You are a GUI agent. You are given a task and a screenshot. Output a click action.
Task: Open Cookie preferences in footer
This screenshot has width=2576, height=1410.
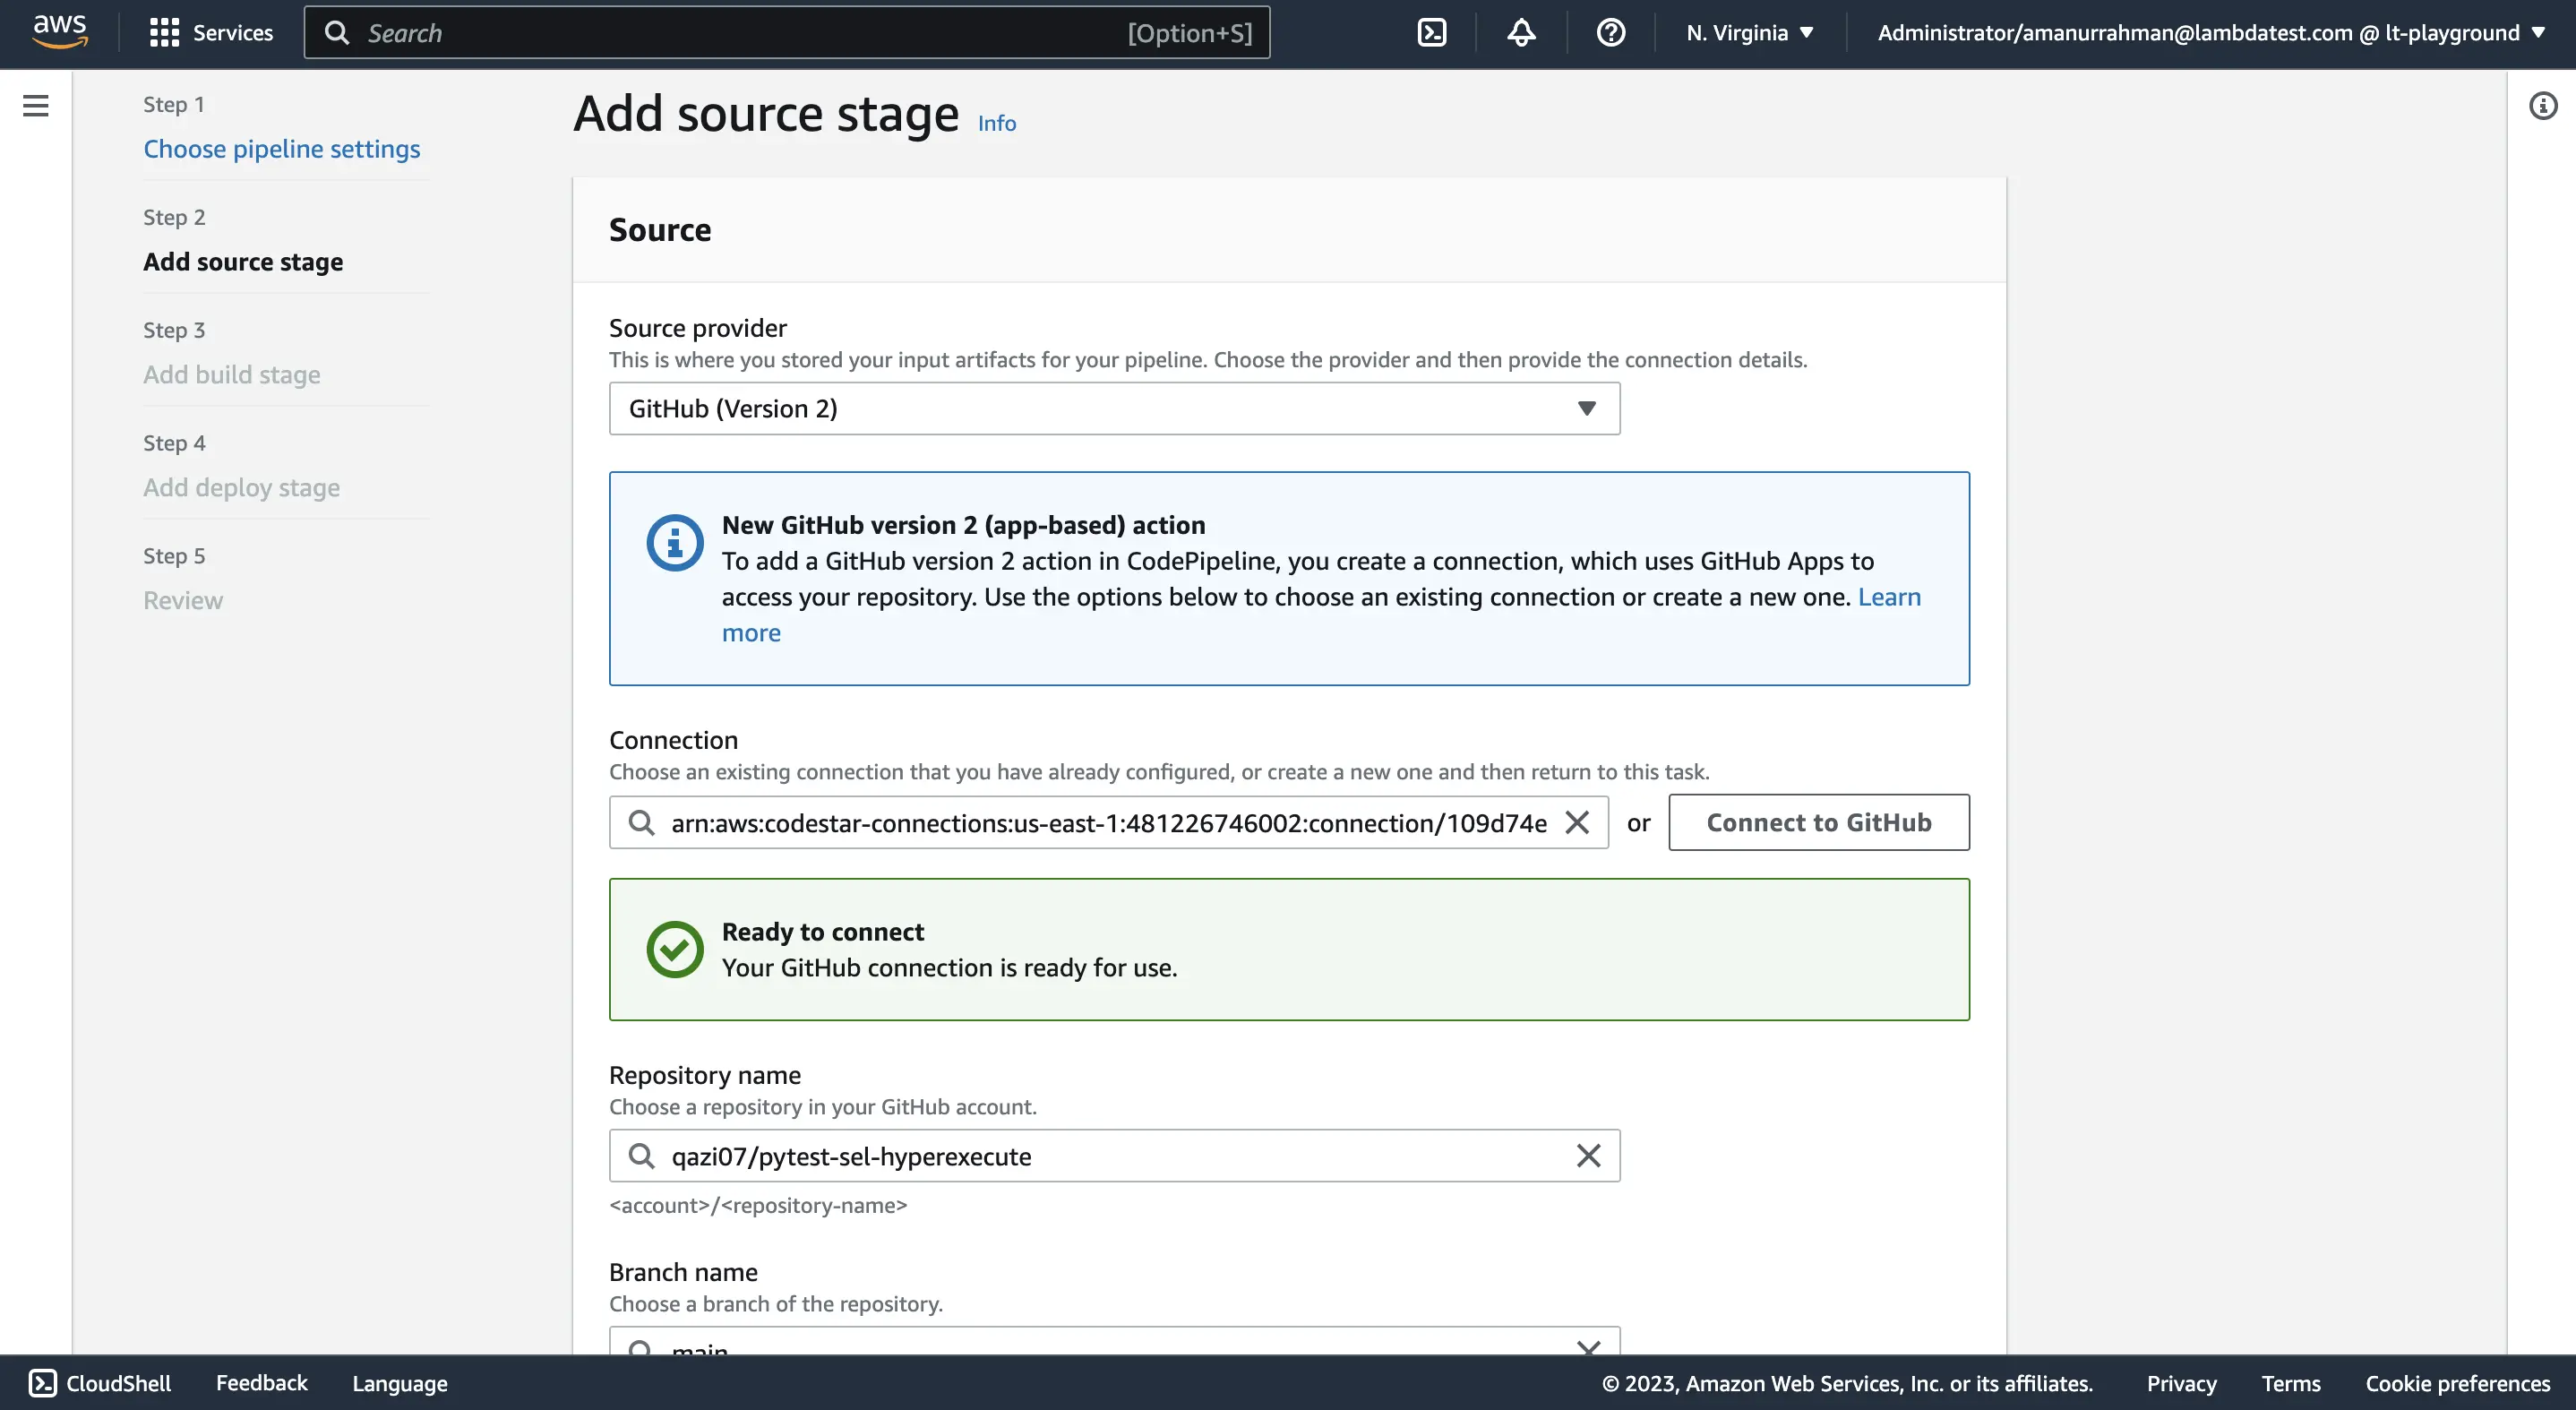tap(2457, 1383)
